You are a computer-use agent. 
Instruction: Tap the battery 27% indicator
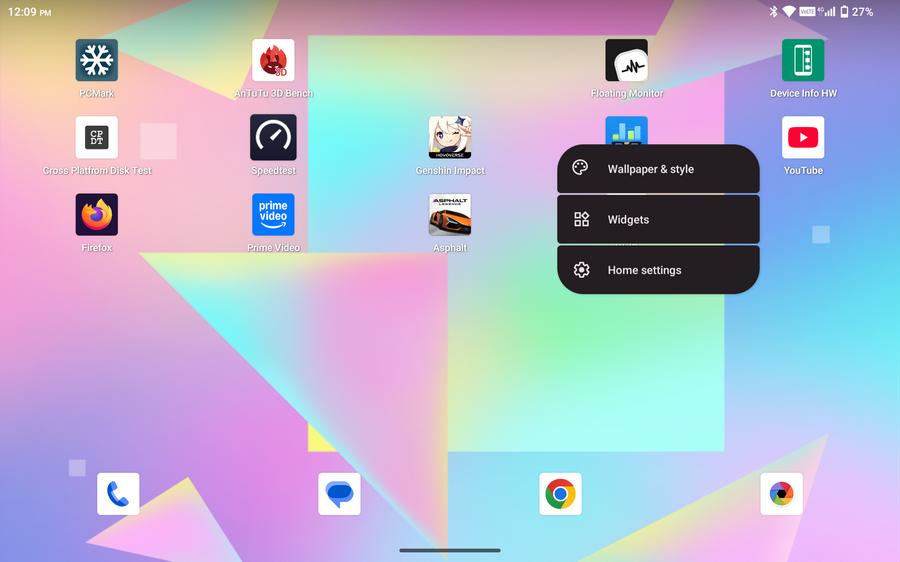[x=857, y=11]
